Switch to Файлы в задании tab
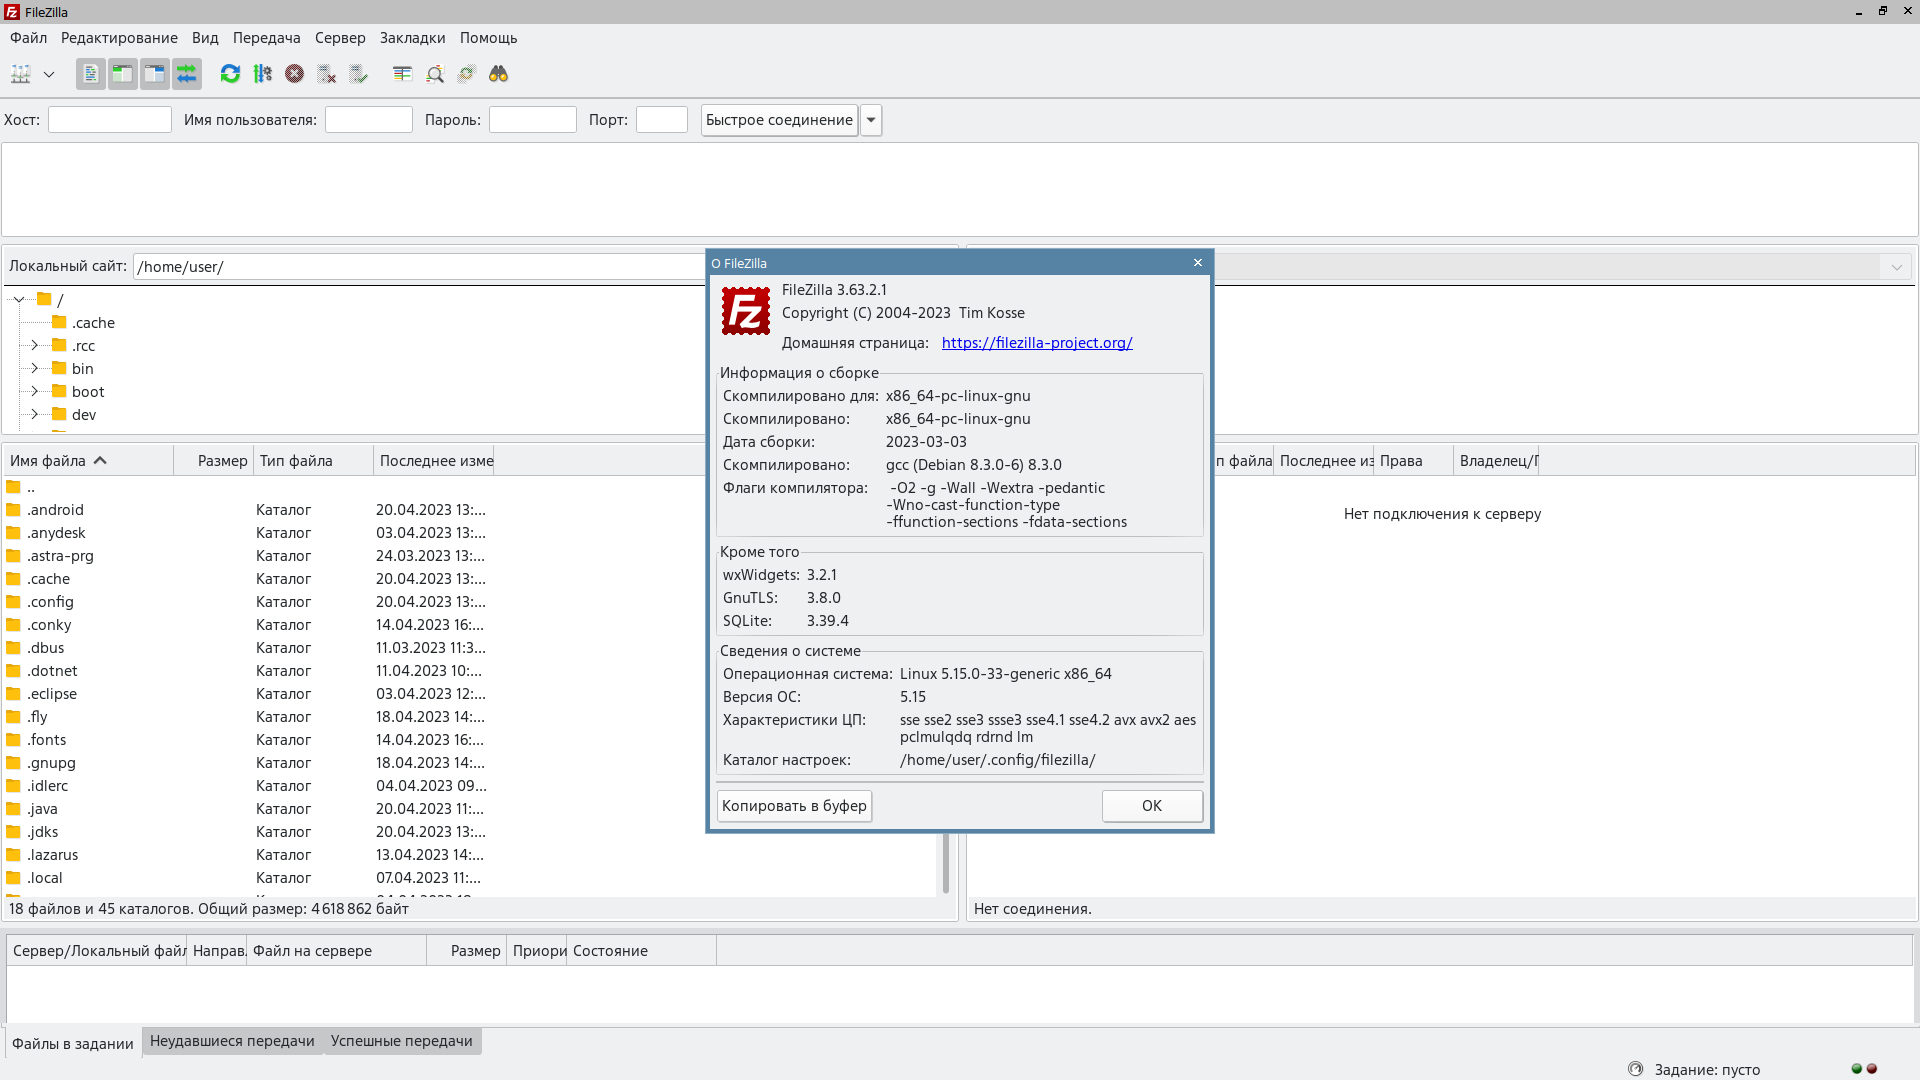The image size is (1920, 1080). point(73,1043)
